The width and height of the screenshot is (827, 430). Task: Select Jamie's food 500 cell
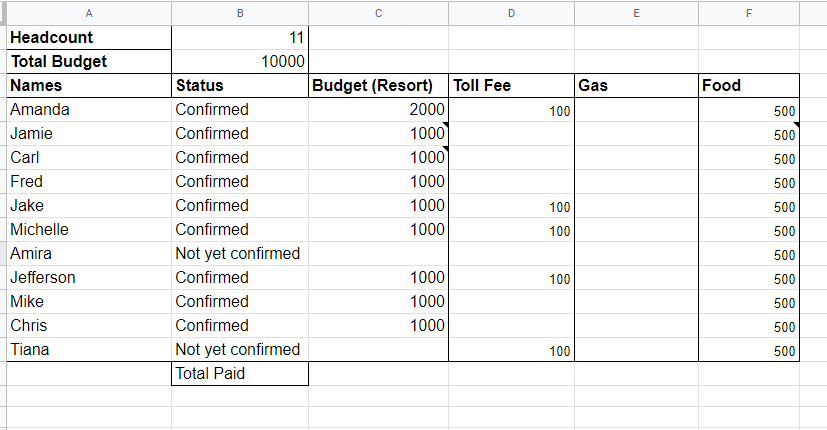[x=749, y=133]
